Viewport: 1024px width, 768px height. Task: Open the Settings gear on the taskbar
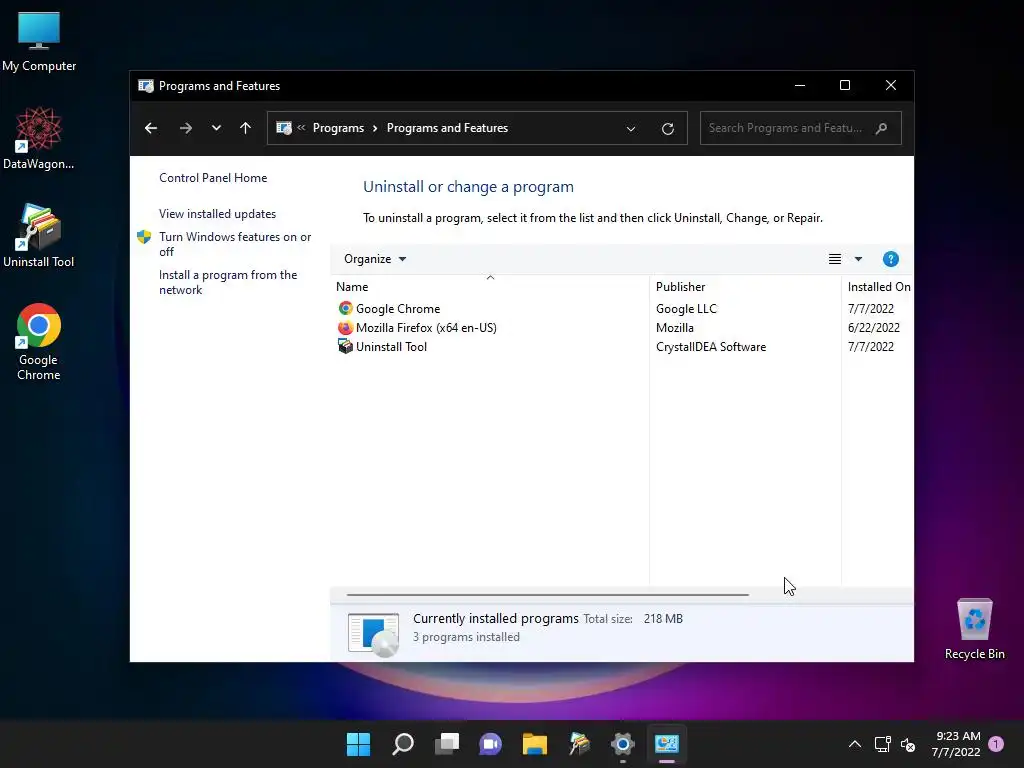[x=622, y=744]
